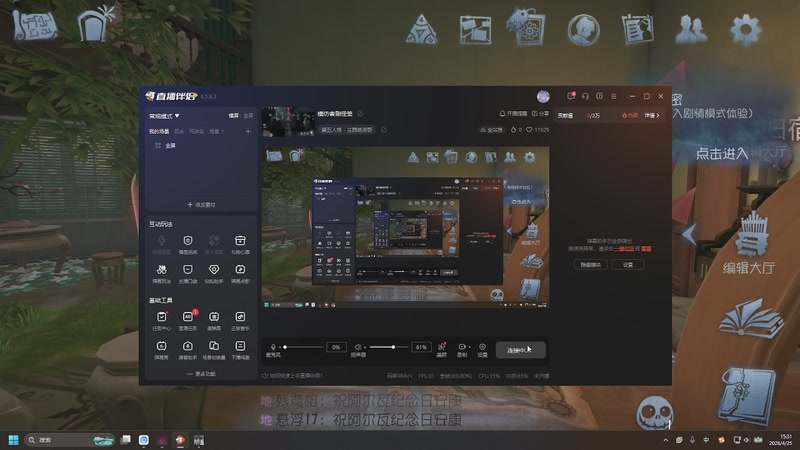The width and height of the screenshot is (800, 450).
Task: Click the open book icon in the game window
Action: pyautogui.click(x=751, y=318)
